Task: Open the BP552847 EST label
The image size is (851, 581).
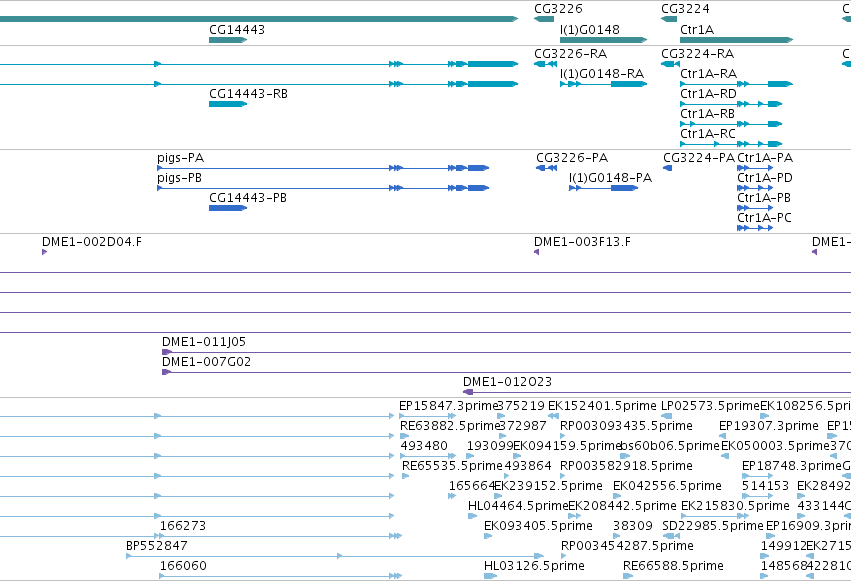Action: pos(157,546)
